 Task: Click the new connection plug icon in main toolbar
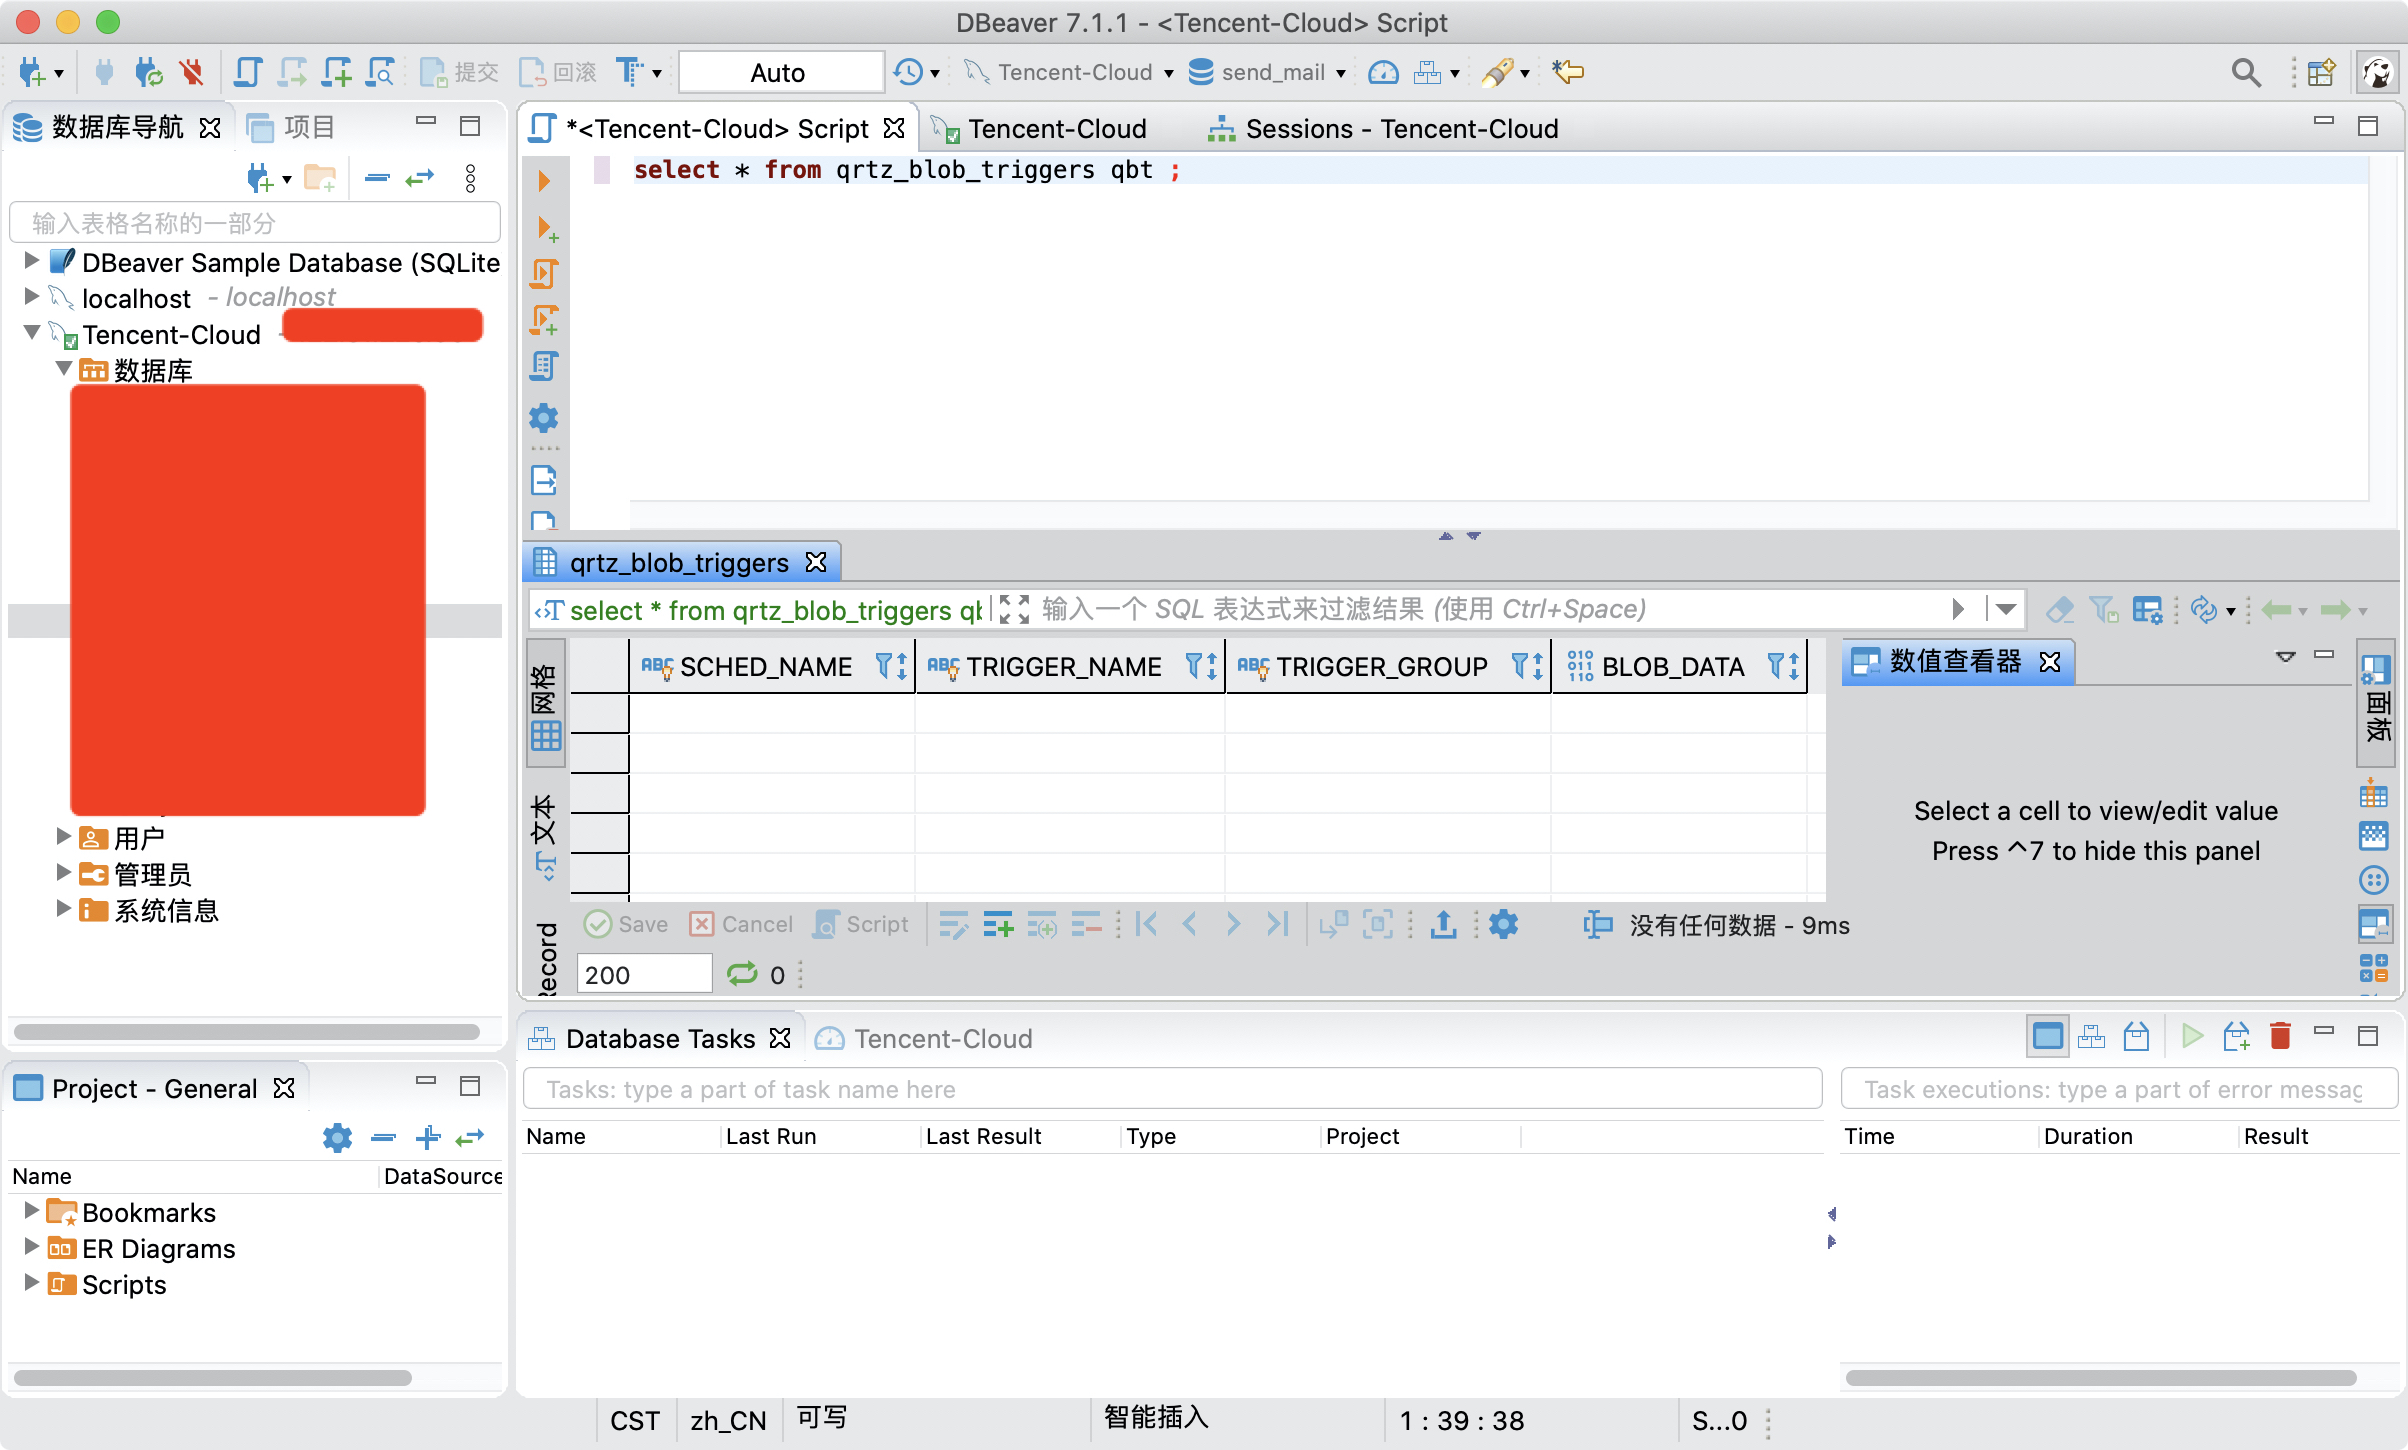(x=32, y=72)
